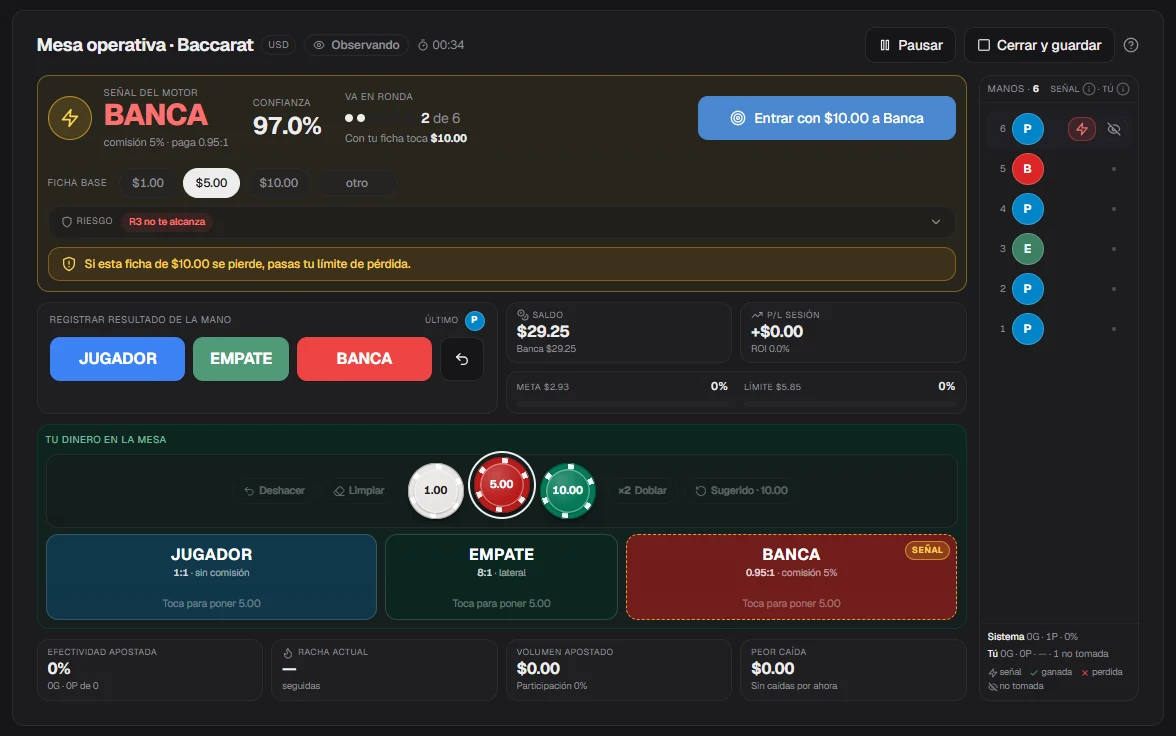
Task: Click the ×2 Doblar button
Action: [x=642, y=491]
